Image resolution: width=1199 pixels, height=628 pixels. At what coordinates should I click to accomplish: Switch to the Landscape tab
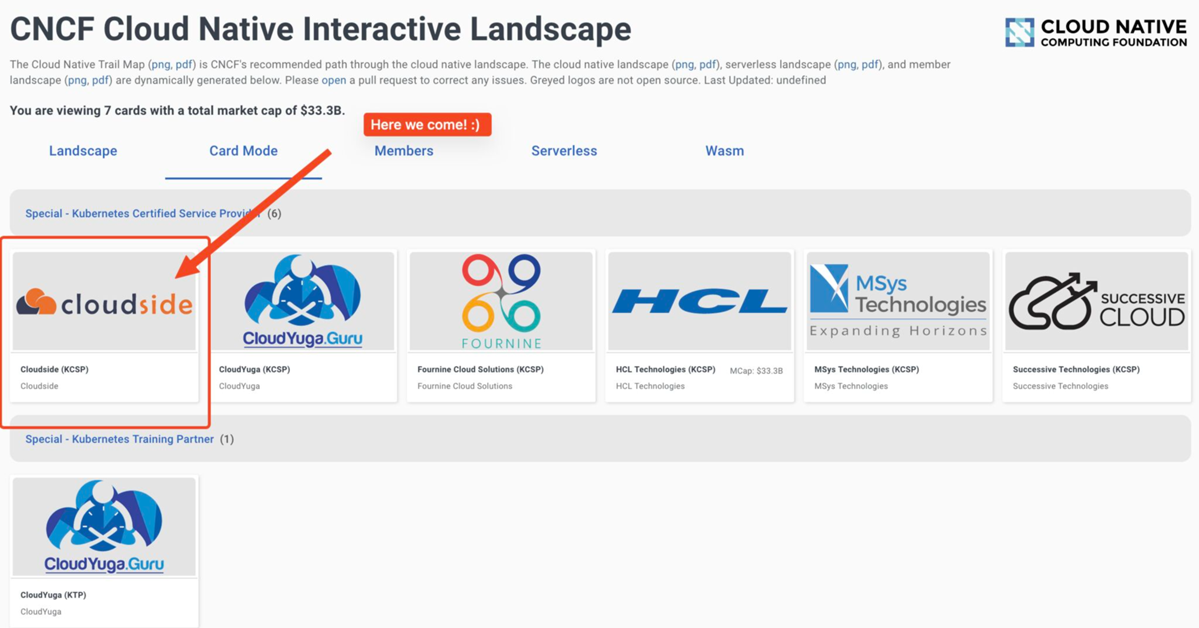click(x=83, y=151)
